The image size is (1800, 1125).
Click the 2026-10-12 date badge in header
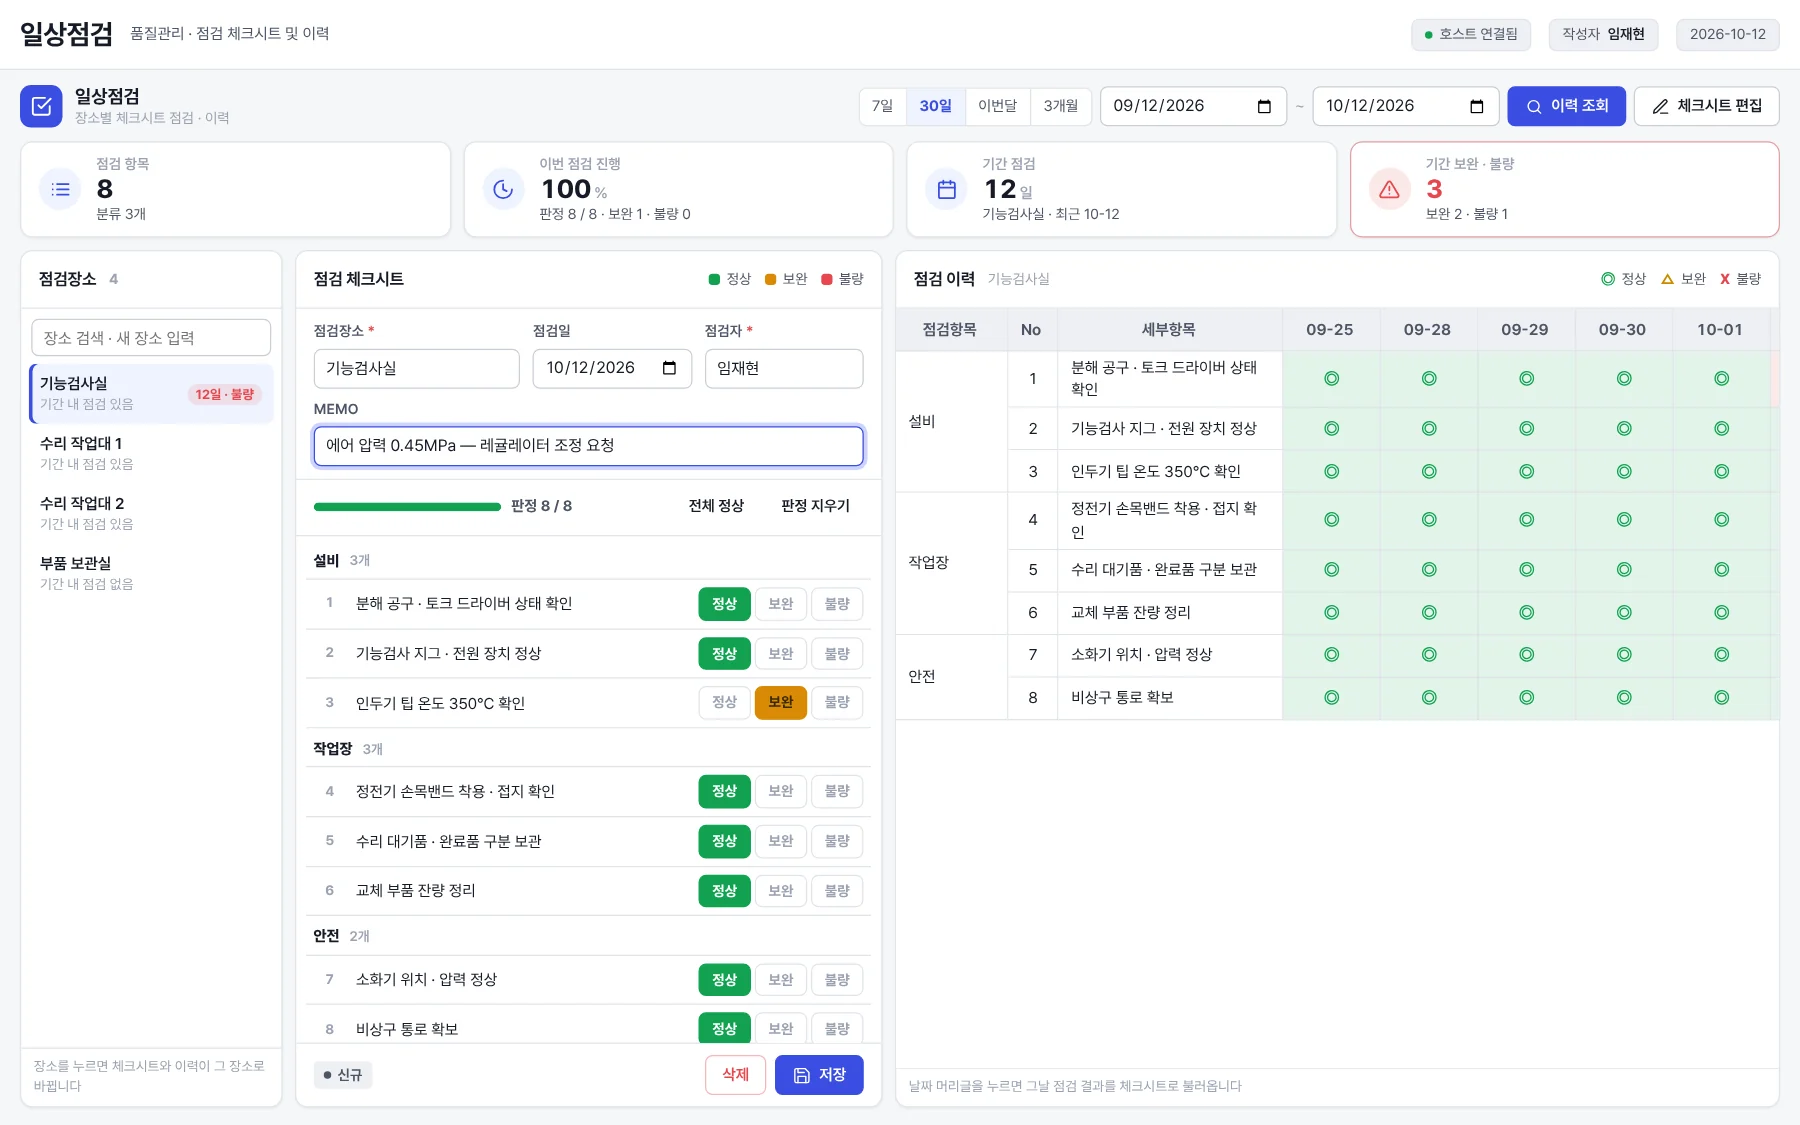coord(1728,34)
